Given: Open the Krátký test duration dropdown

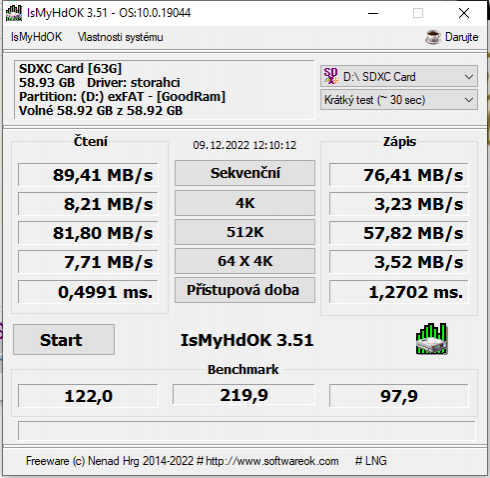Looking at the screenshot, I should (399, 100).
